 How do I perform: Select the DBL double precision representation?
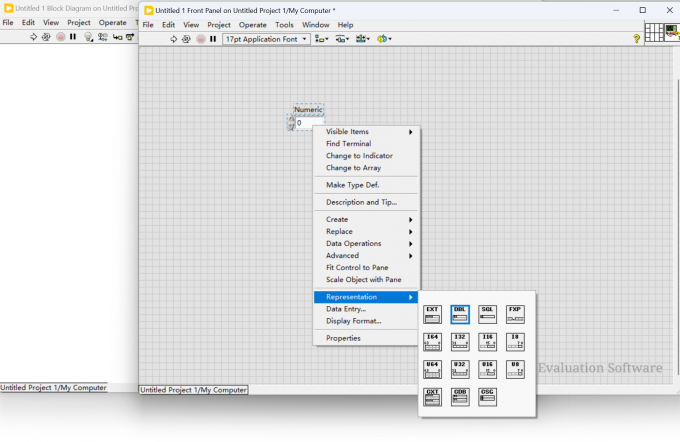tap(460, 315)
